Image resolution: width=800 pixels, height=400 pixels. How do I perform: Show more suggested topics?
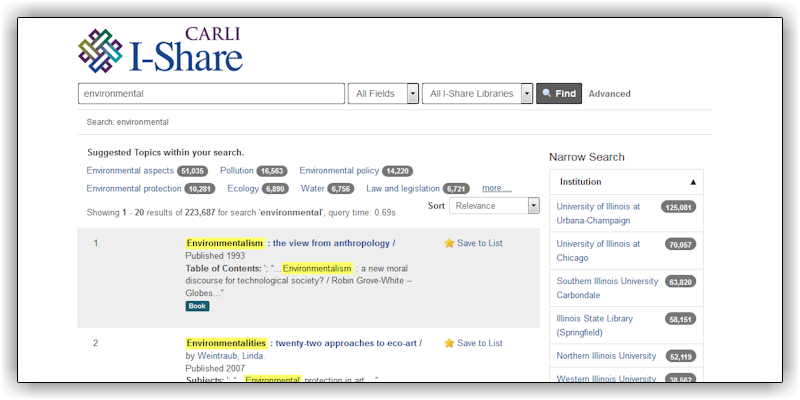coord(496,188)
